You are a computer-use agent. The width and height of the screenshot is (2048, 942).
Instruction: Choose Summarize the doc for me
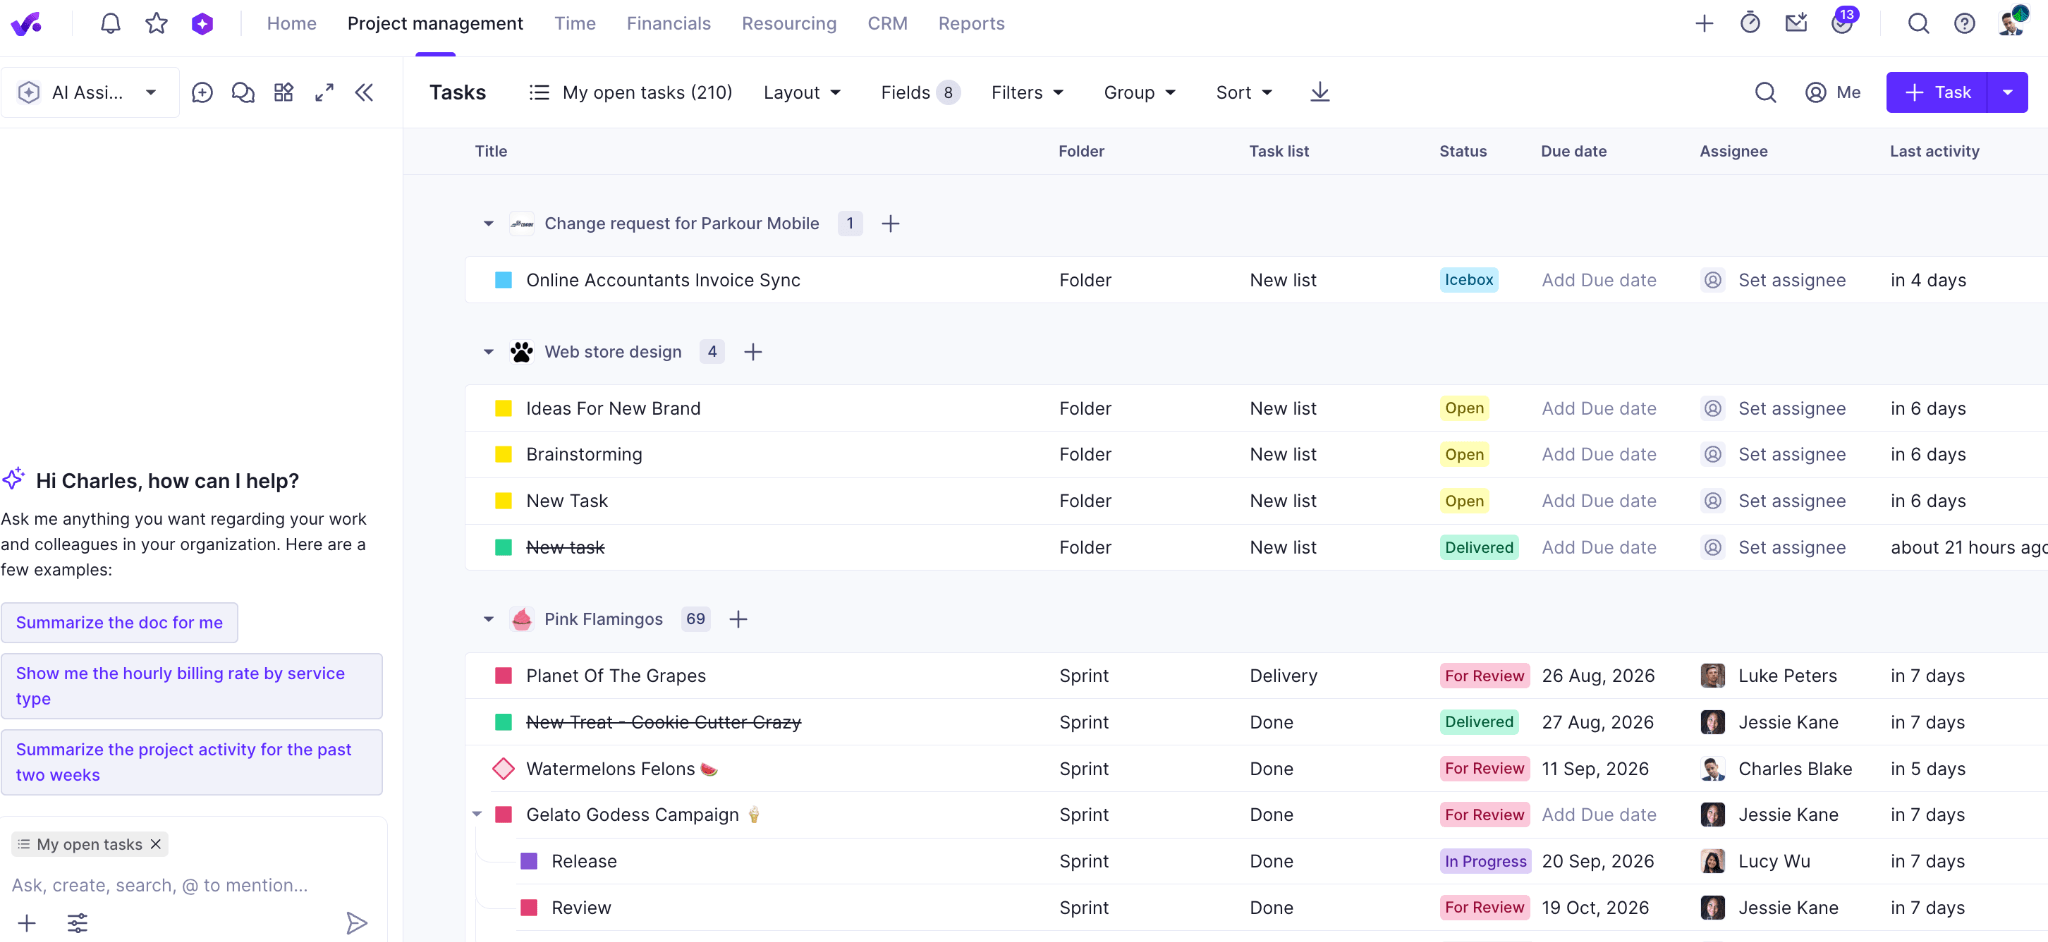pyautogui.click(x=119, y=622)
